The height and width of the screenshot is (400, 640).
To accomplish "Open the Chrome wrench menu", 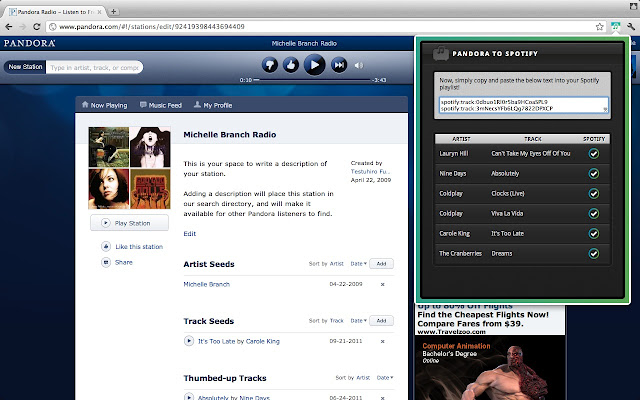I will coord(631,27).
